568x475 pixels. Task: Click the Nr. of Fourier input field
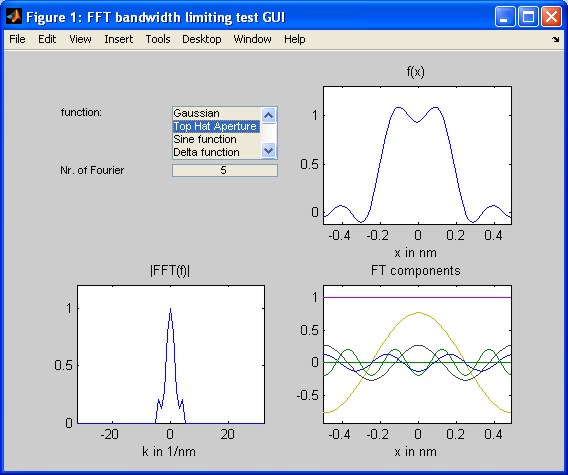[225, 170]
